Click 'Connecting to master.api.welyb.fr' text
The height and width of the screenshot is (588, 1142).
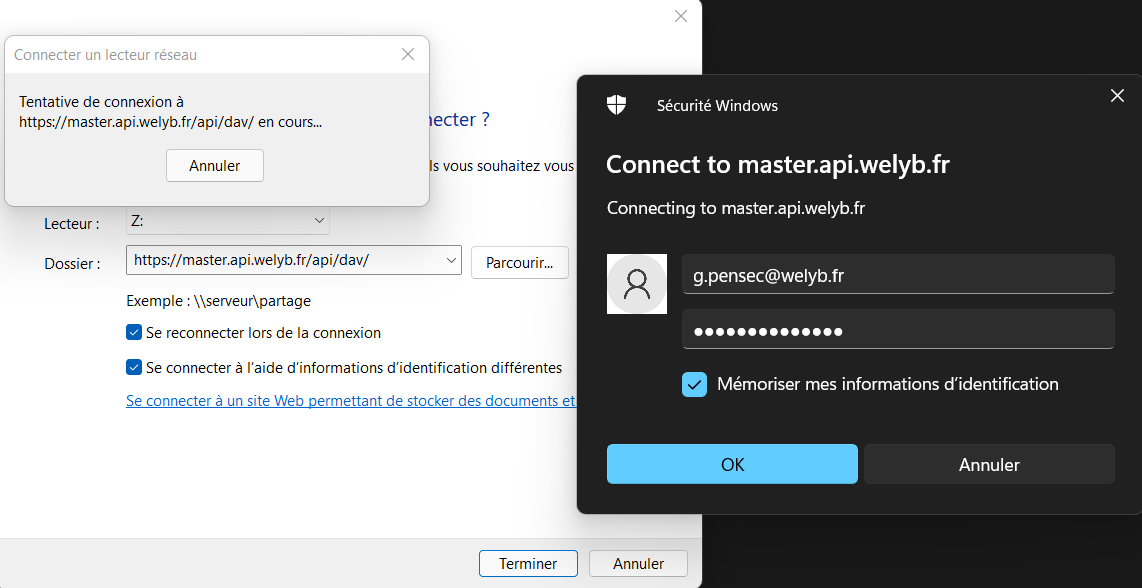click(736, 208)
